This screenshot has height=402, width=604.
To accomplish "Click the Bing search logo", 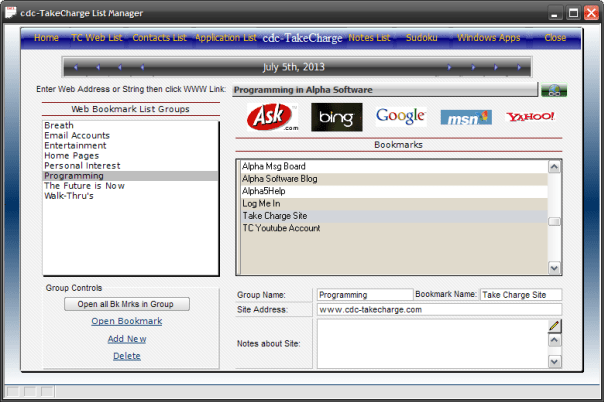I will (x=336, y=117).
